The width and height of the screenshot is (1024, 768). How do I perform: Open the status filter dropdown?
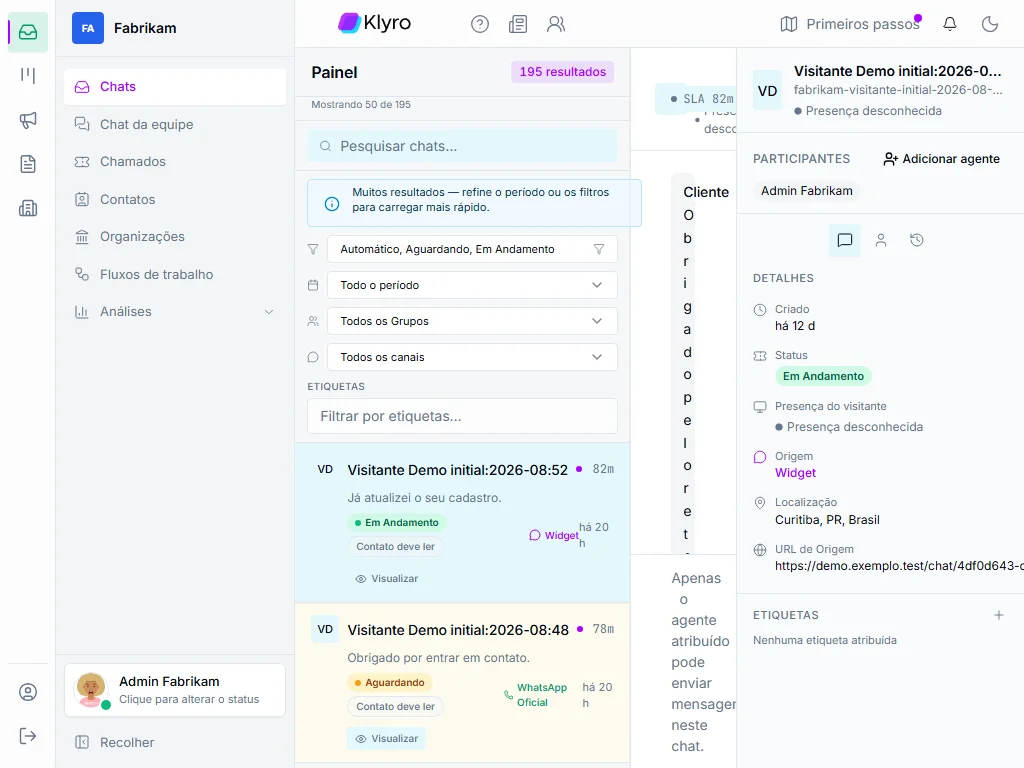[x=472, y=249]
